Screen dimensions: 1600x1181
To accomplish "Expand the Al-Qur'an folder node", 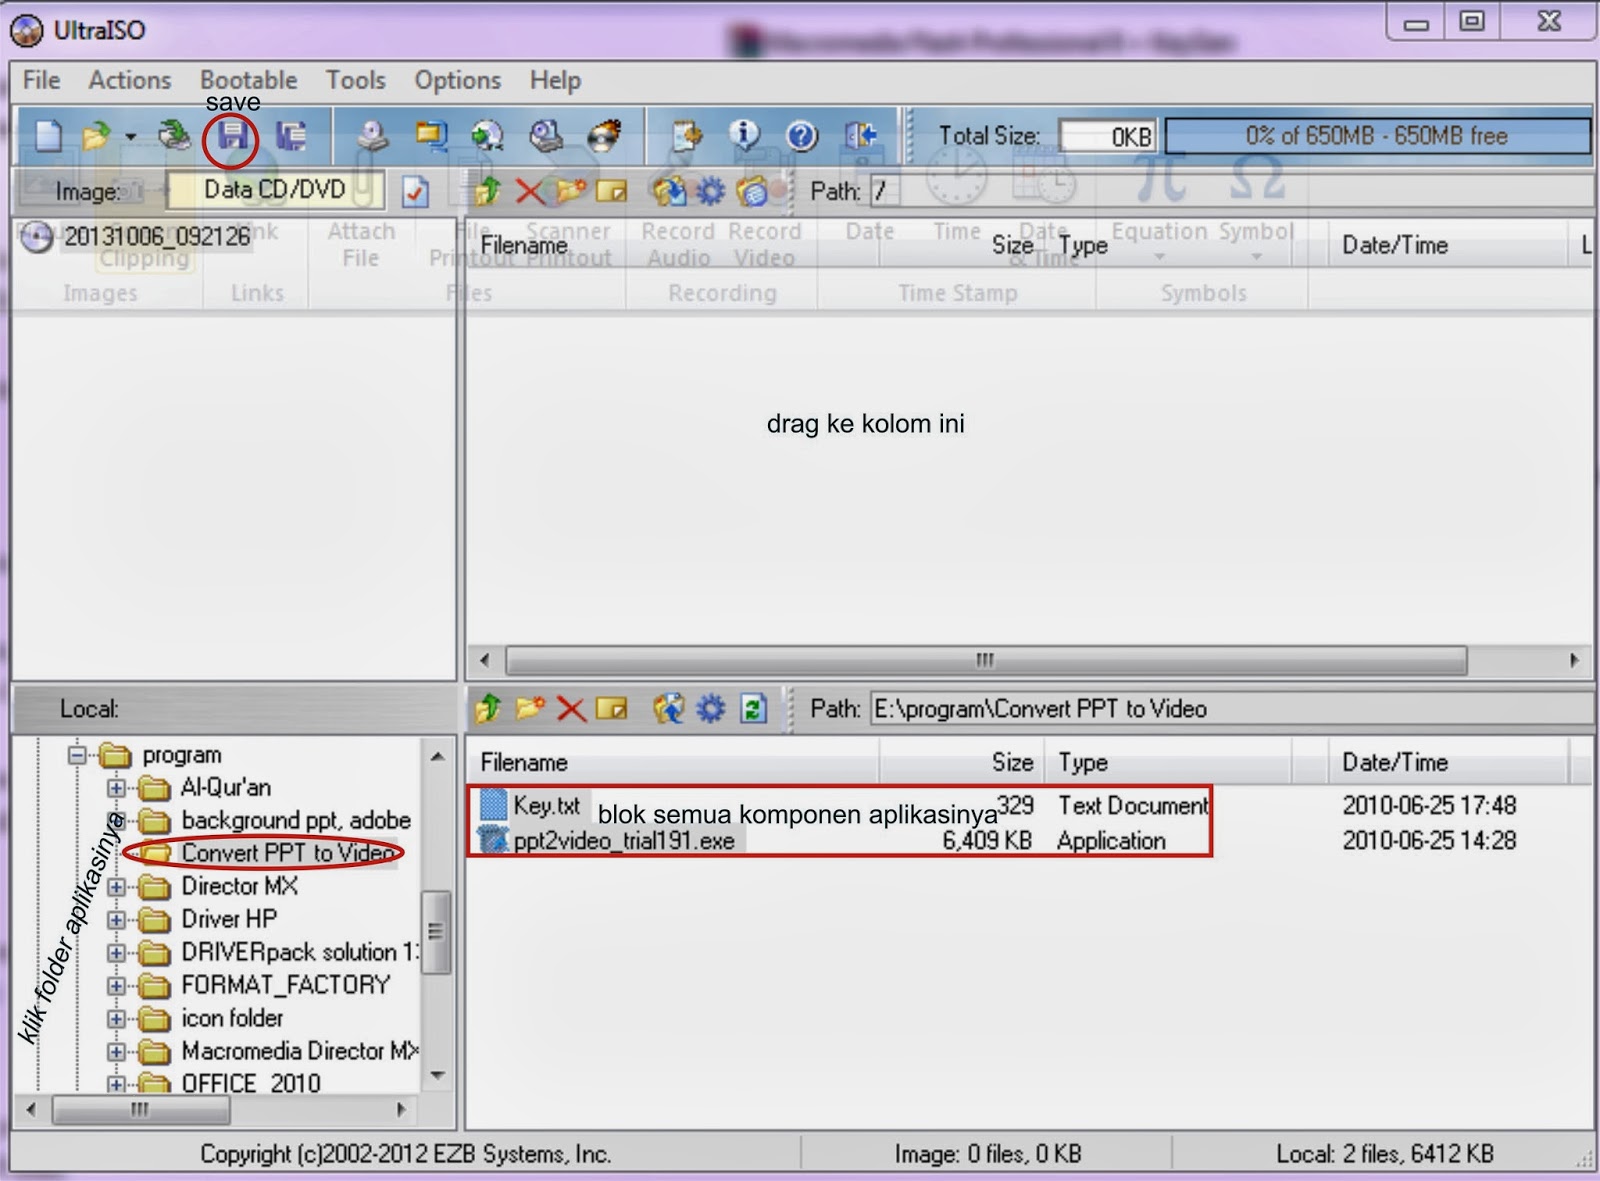I will tap(116, 788).
